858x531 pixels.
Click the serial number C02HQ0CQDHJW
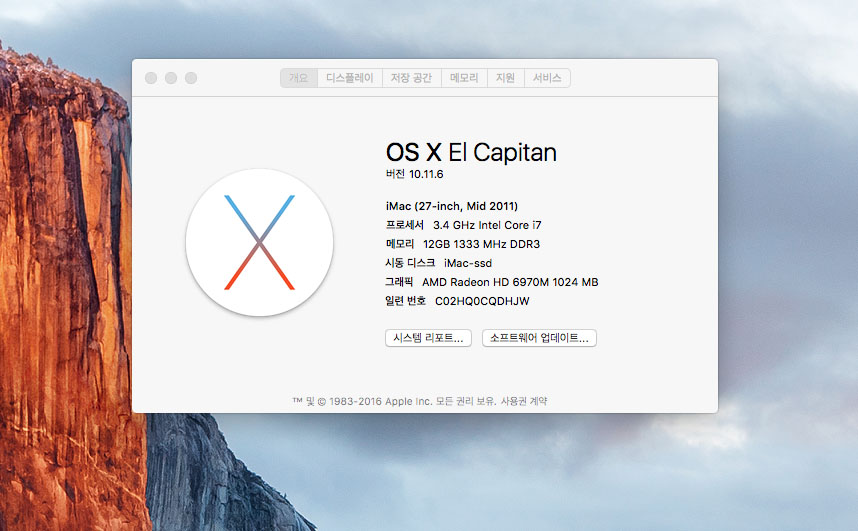[482, 301]
